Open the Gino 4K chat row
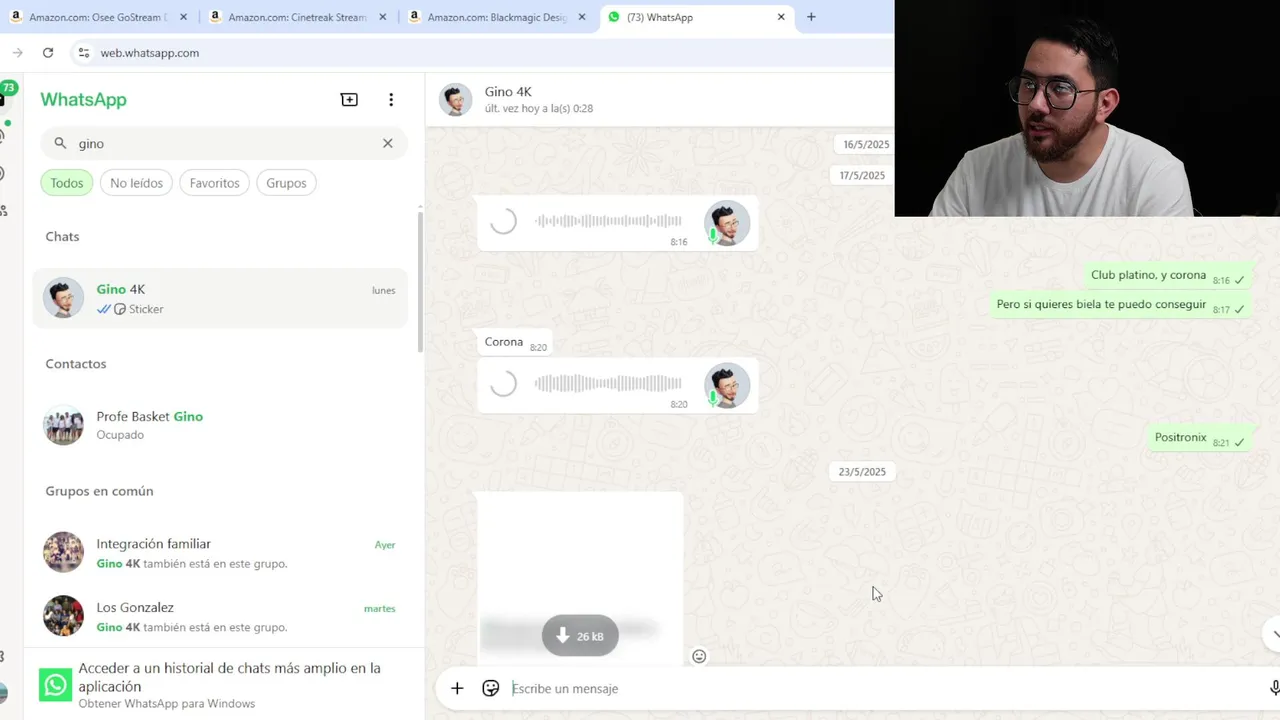The width and height of the screenshot is (1280, 720). pos(220,298)
